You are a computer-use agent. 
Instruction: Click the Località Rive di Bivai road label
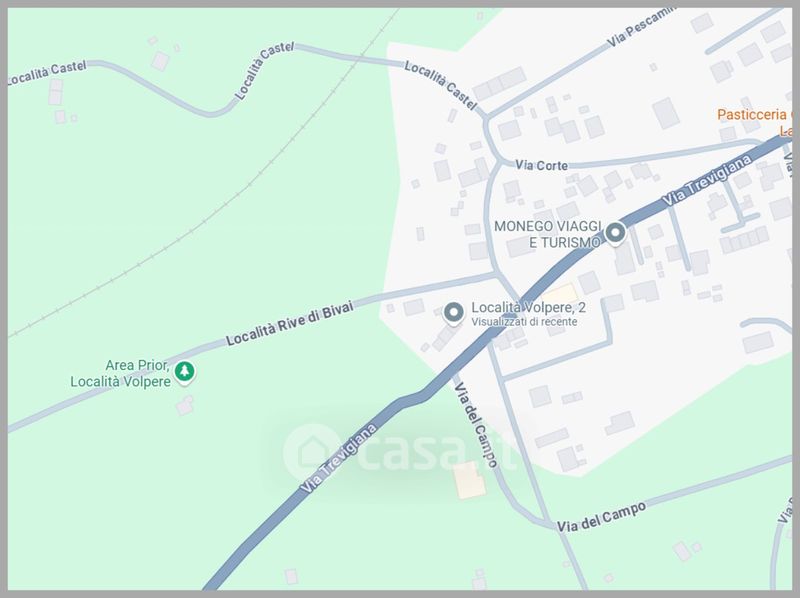(x=289, y=324)
